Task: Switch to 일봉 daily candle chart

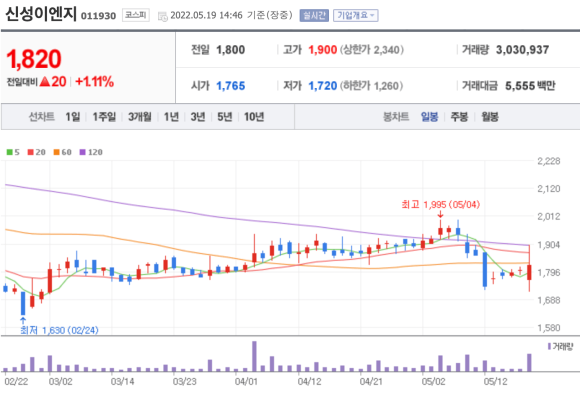Action: click(429, 117)
